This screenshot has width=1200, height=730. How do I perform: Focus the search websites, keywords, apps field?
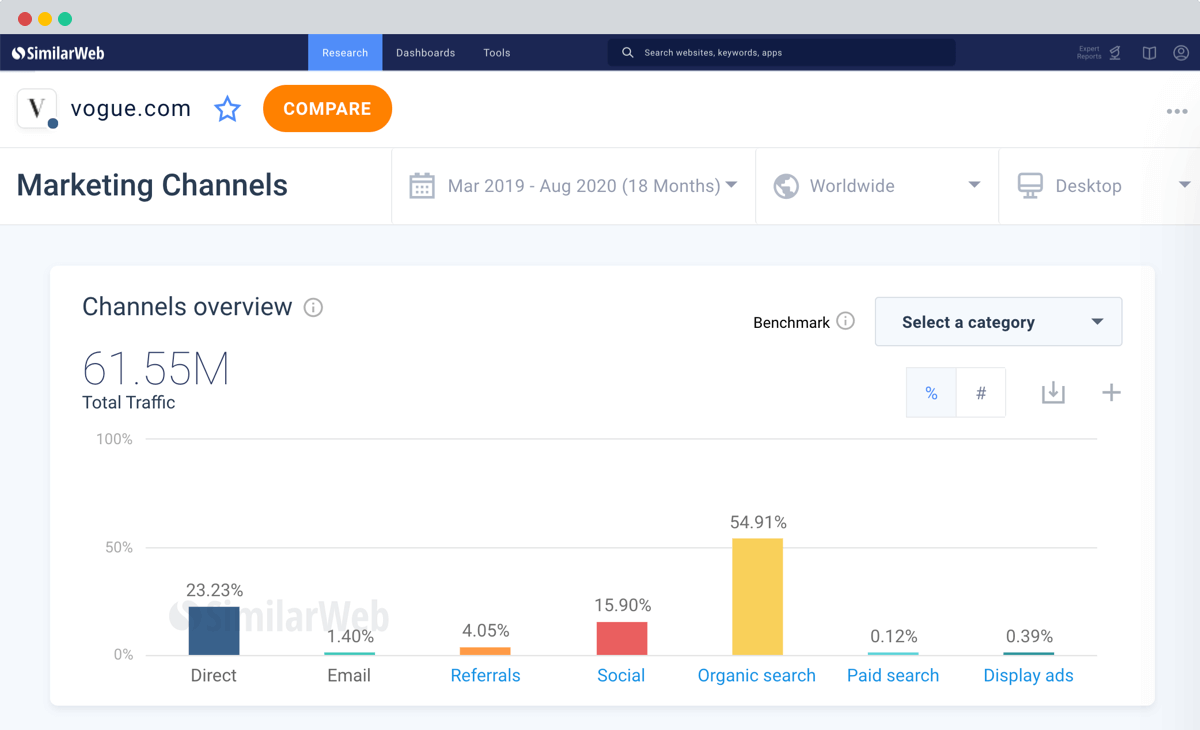click(781, 53)
